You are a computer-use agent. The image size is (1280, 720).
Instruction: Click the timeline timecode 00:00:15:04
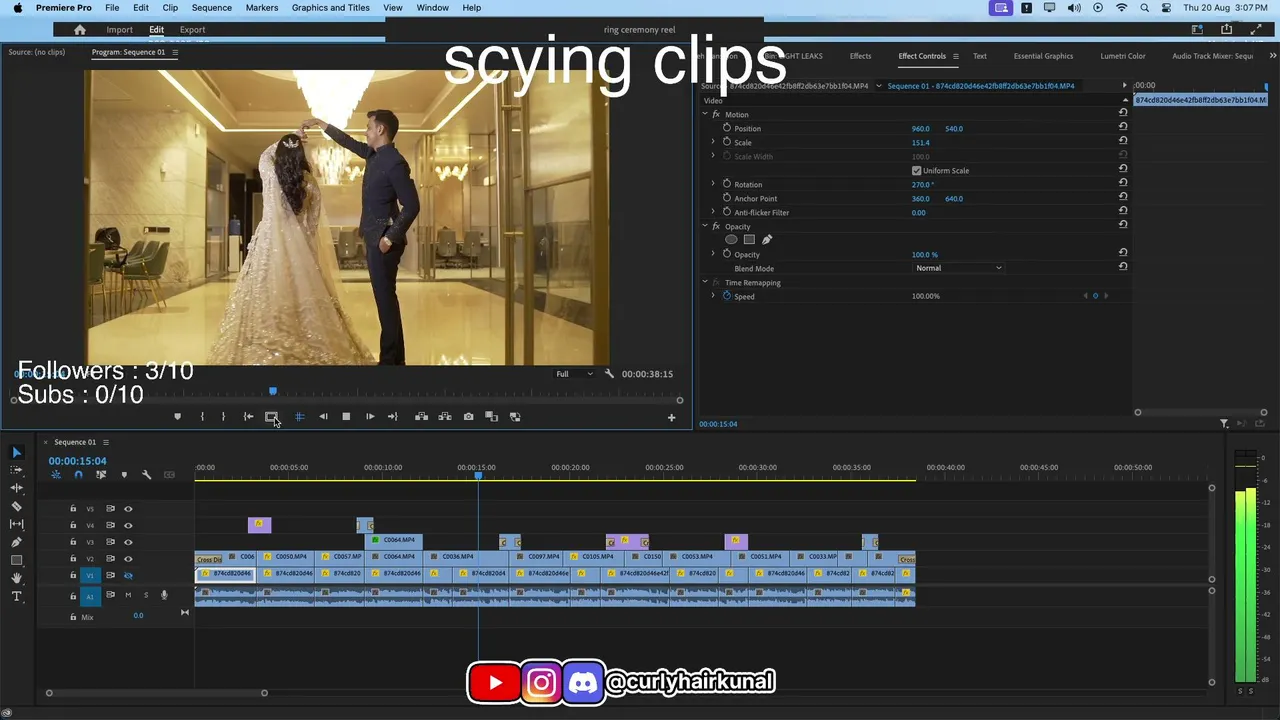tap(77, 461)
